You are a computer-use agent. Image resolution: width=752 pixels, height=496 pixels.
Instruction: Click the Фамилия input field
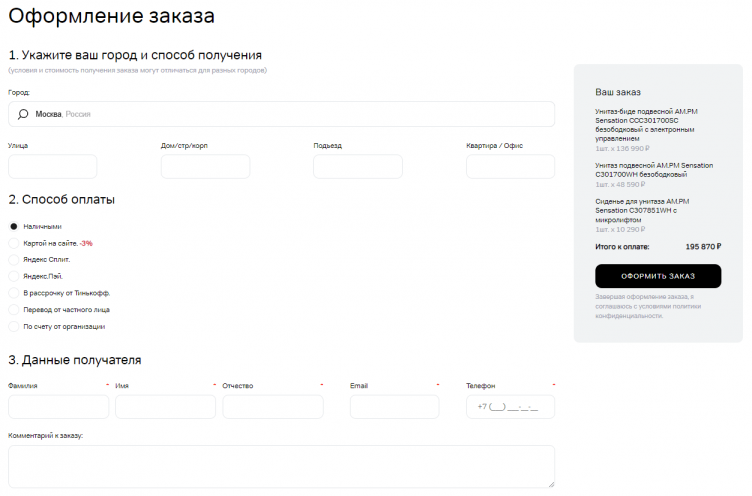[59, 407]
